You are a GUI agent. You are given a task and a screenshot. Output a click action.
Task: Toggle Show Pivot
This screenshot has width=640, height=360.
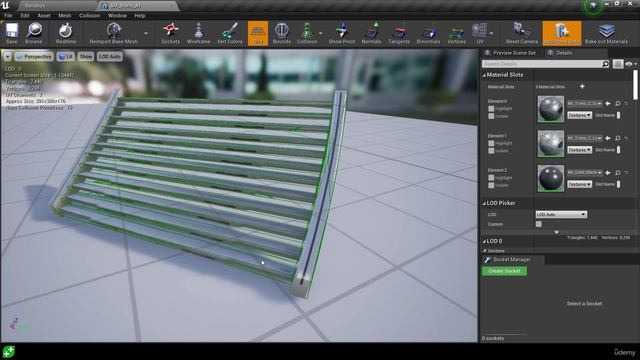(x=342, y=33)
